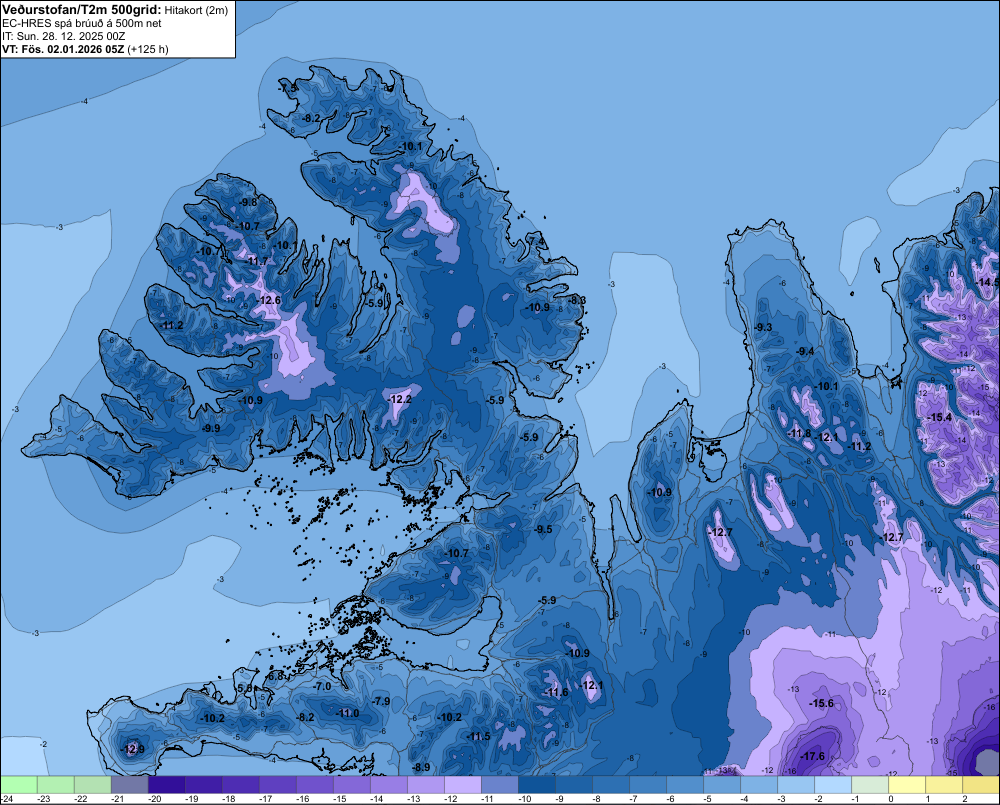Screen dimensions: 1000x805
Task: Click the legend swatch between -21 and -20
Action: tap(129, 784)
